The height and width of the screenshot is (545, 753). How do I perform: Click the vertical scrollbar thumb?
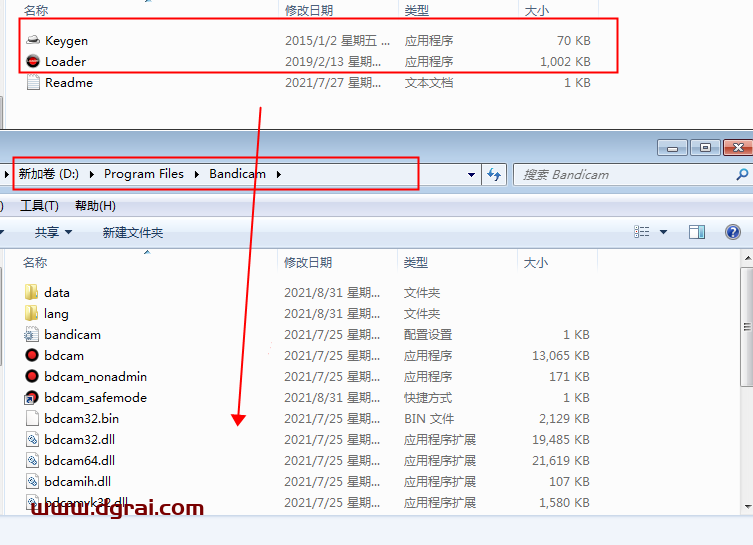(x=747, y=327)
